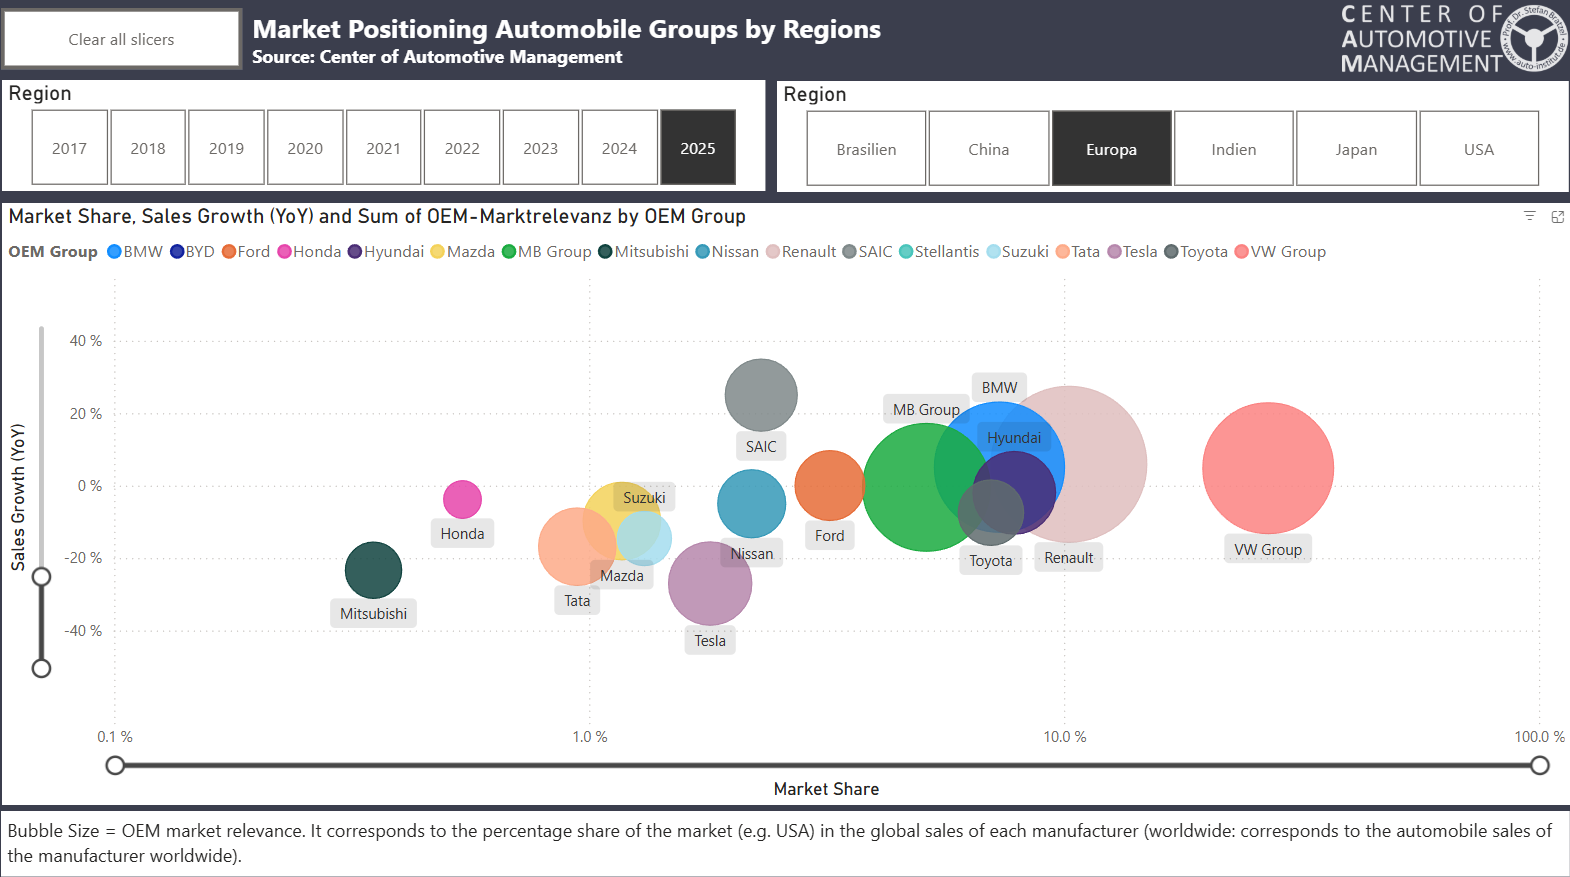
Task: Toggle Hyundai legend entry
Action: (386, 252)
